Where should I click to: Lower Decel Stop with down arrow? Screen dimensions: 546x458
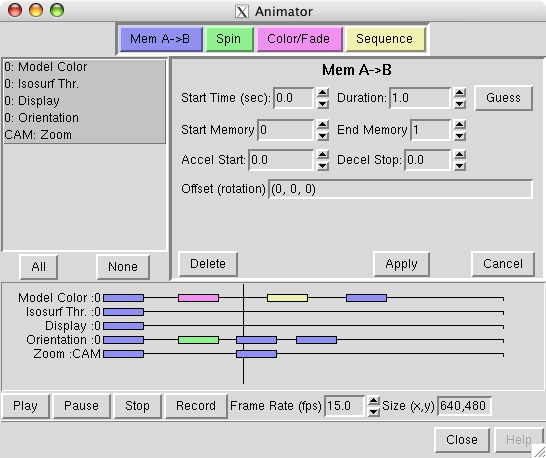(460, 166)
